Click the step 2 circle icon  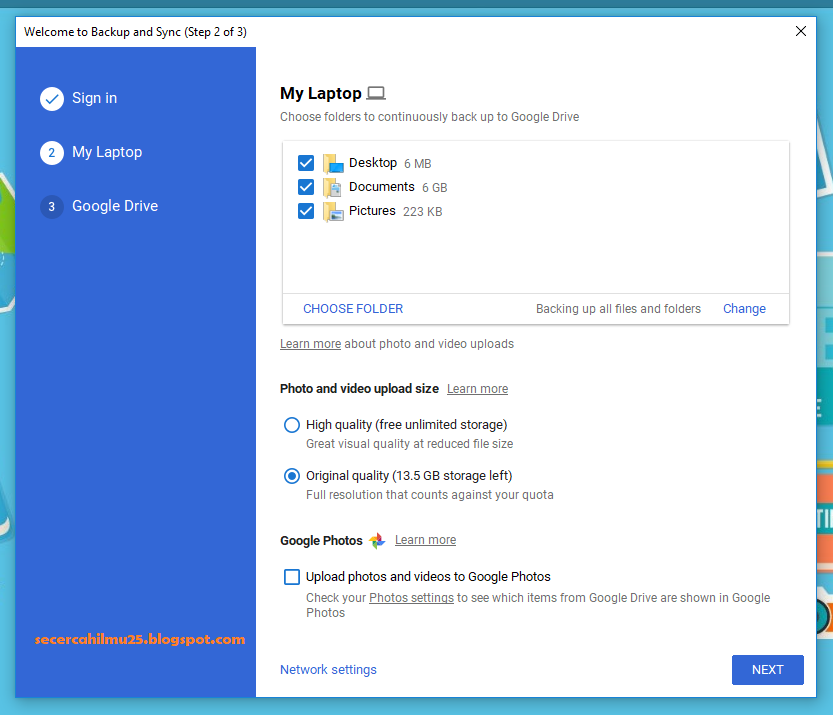[x=52, y=153]
